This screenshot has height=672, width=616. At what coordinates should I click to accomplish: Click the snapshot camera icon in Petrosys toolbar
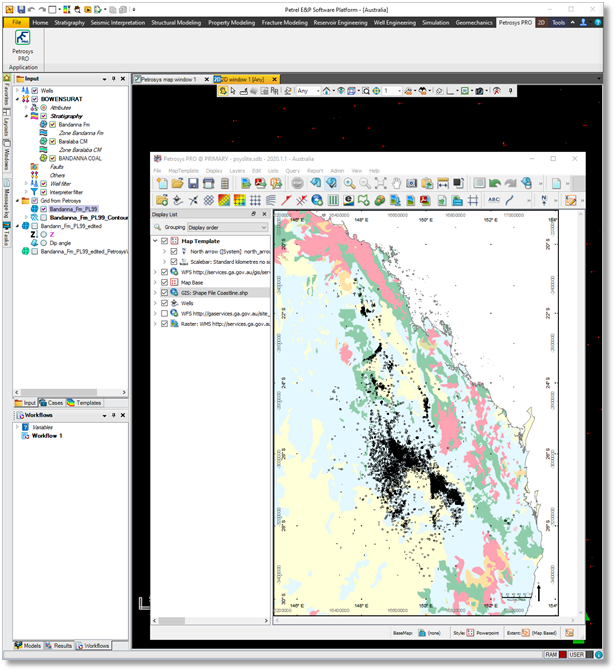[411, 183]
